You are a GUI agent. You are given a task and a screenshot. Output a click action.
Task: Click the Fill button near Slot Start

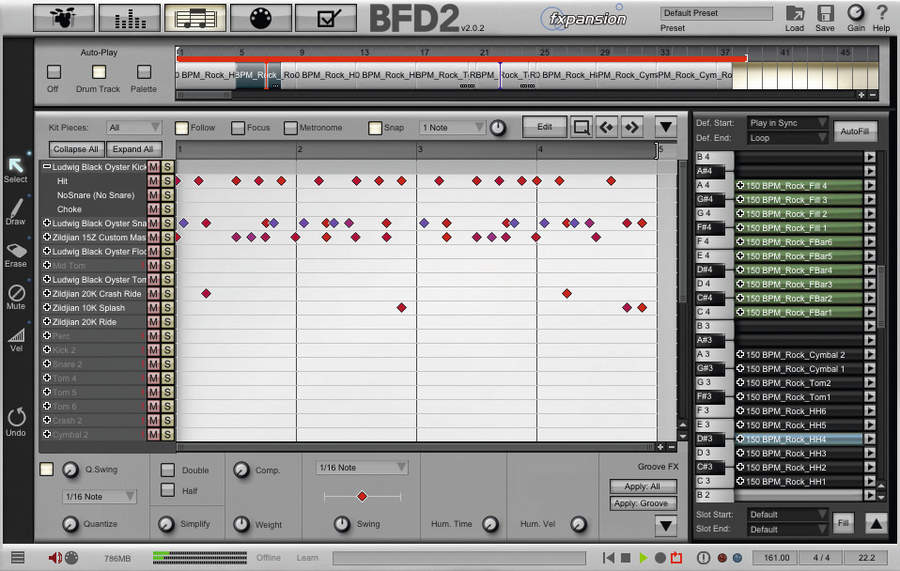[x=843, y=523]
